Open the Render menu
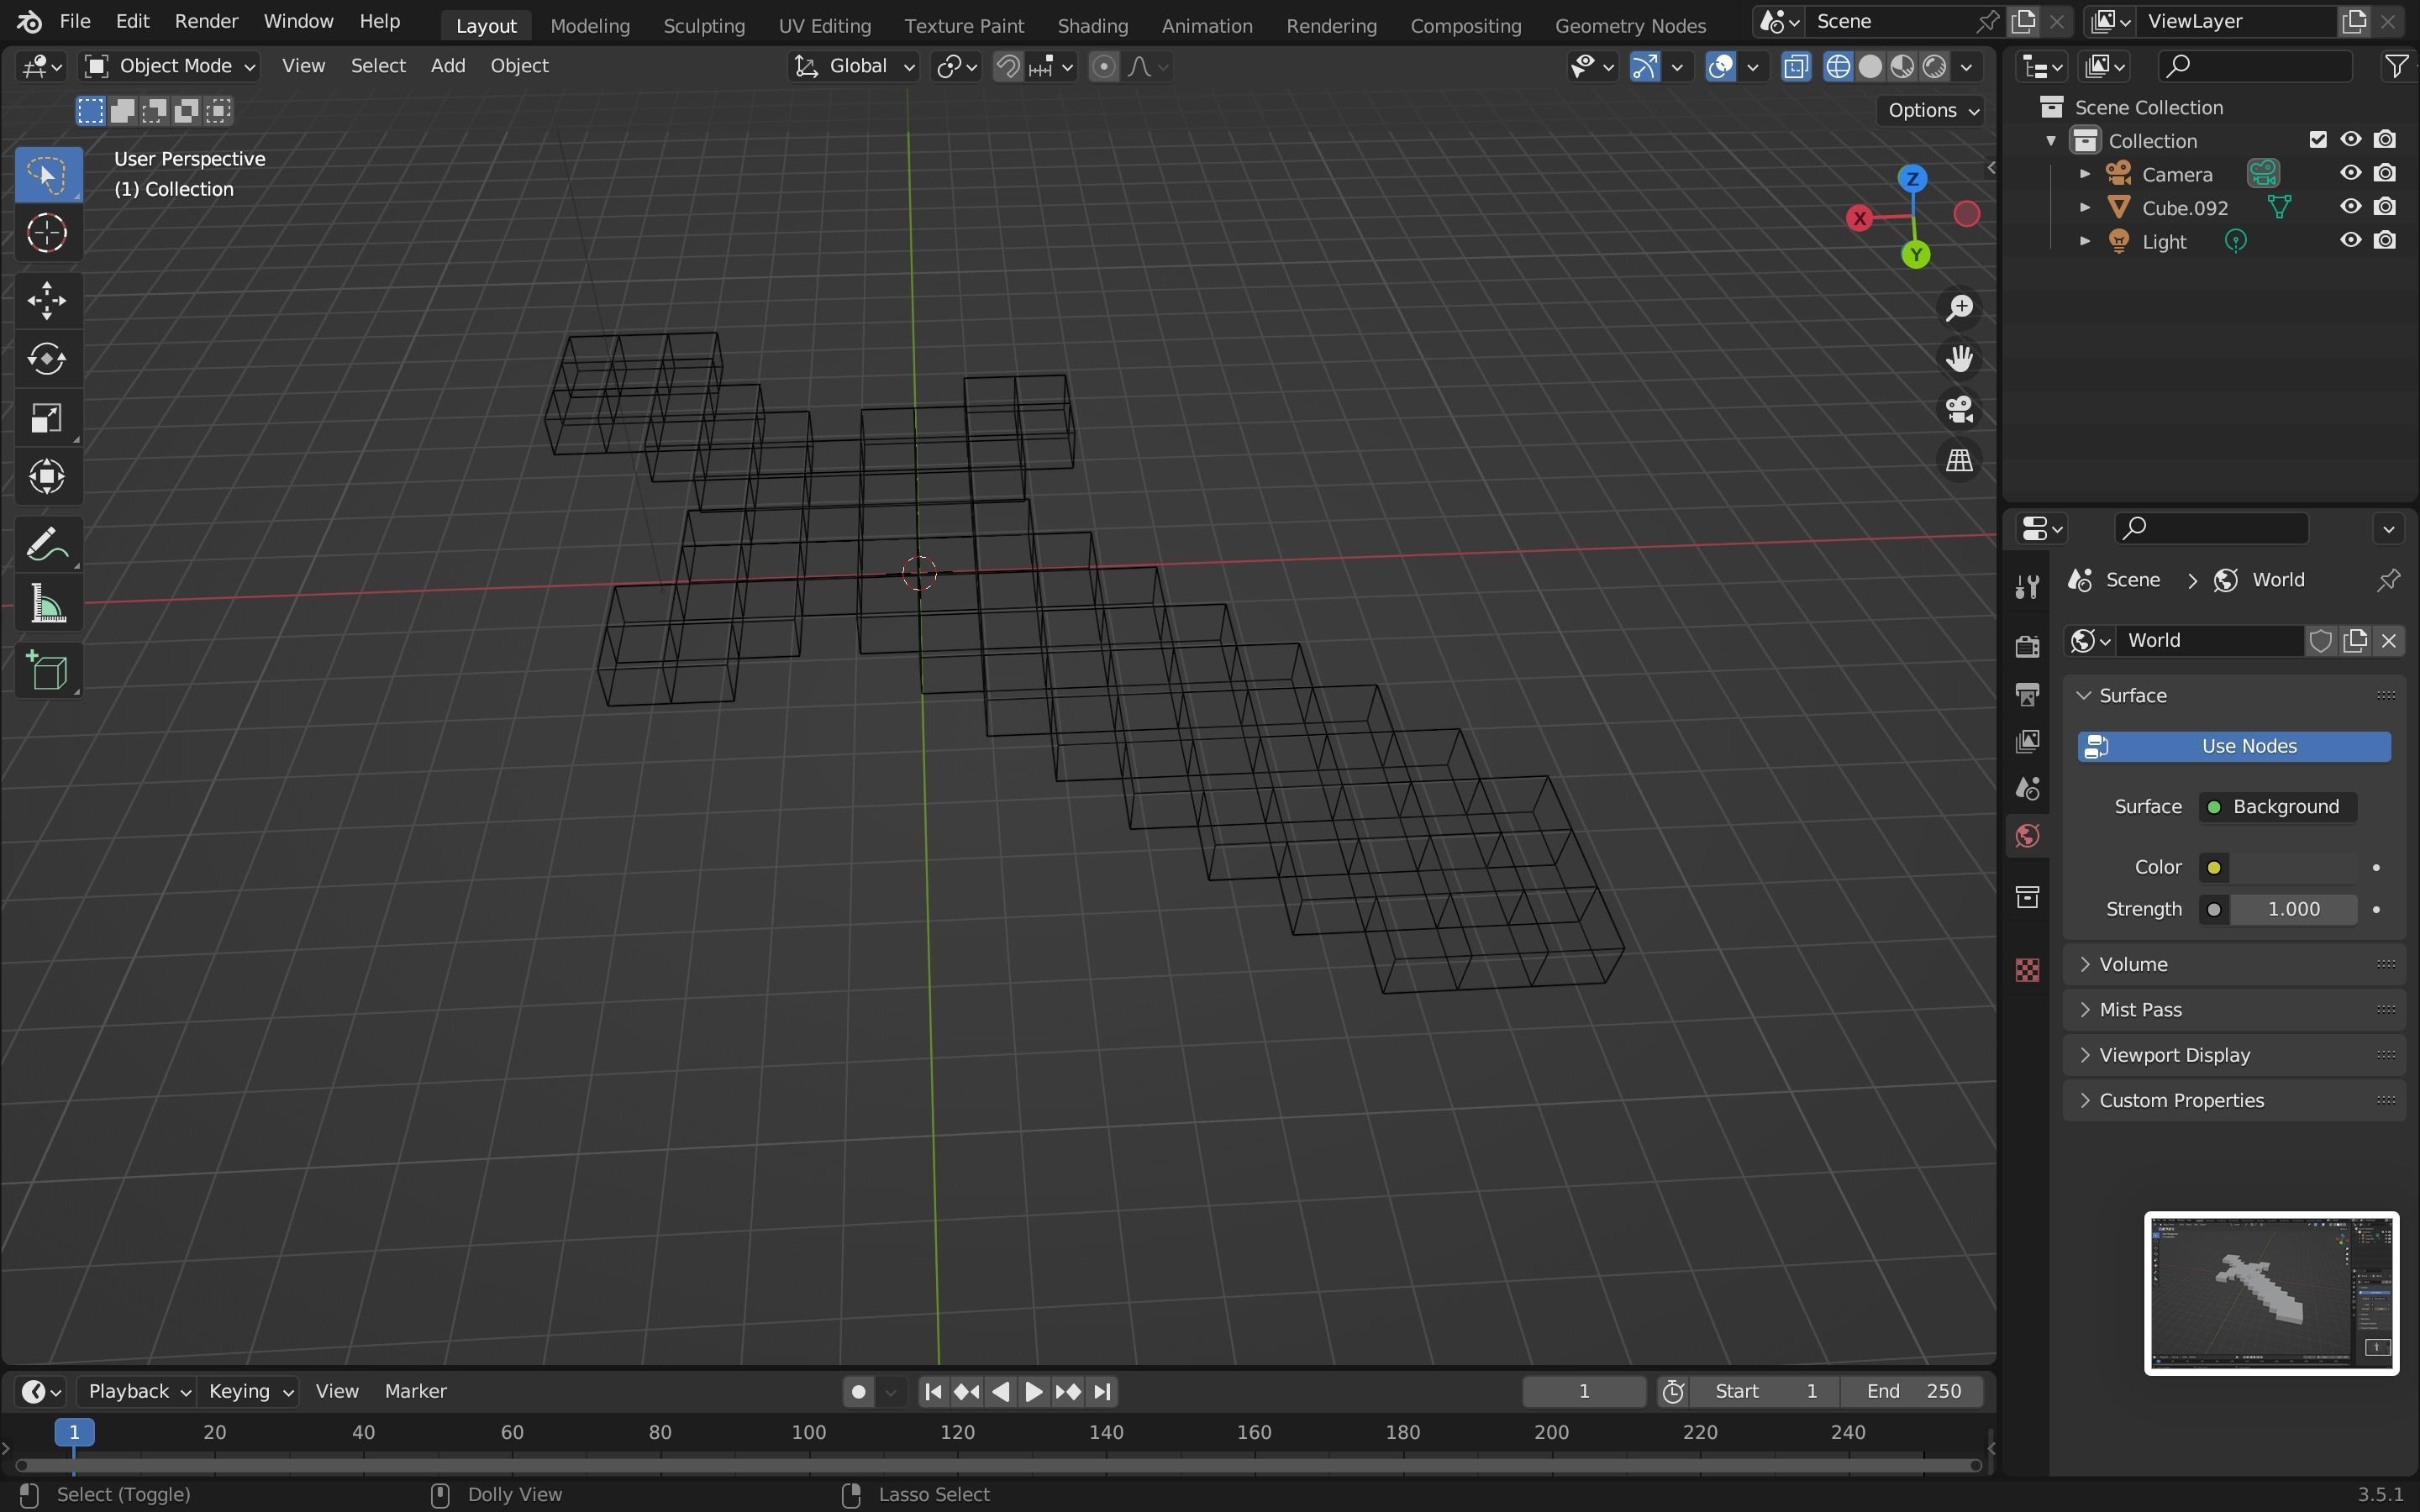The image size is (2420, 1512). point(206,21)
